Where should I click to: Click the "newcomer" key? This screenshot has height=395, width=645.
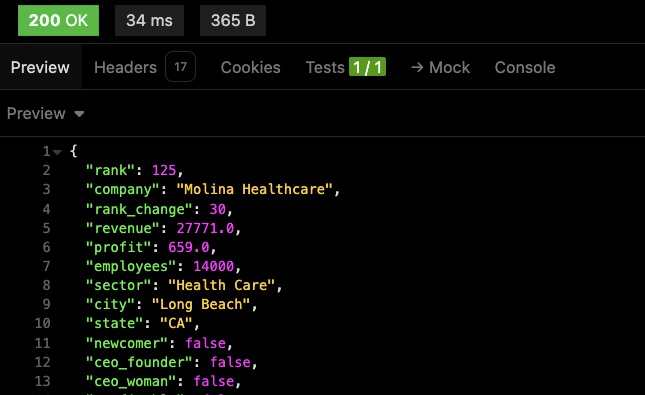127,343
